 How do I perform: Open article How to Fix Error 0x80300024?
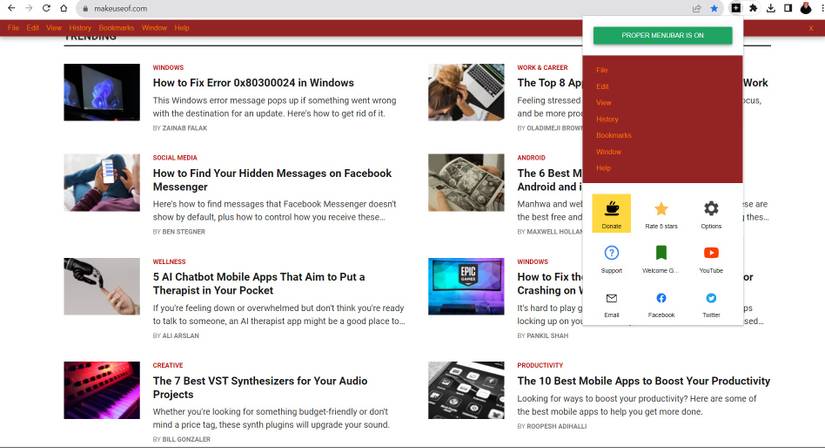253,83
